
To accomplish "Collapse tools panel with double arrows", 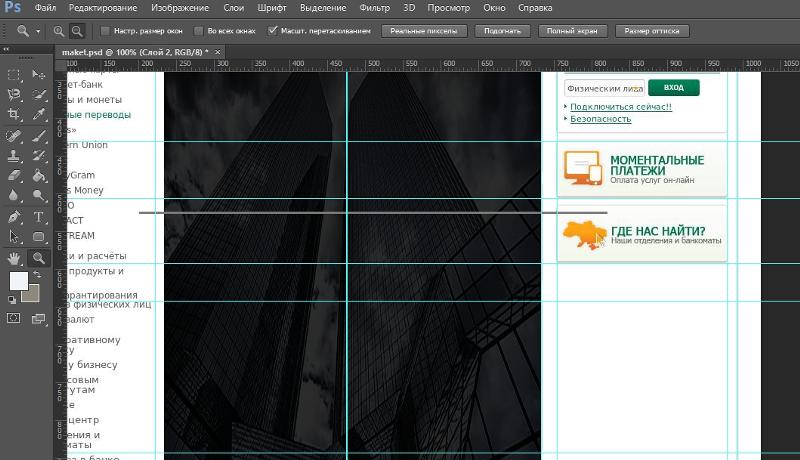I will (6, 49).
